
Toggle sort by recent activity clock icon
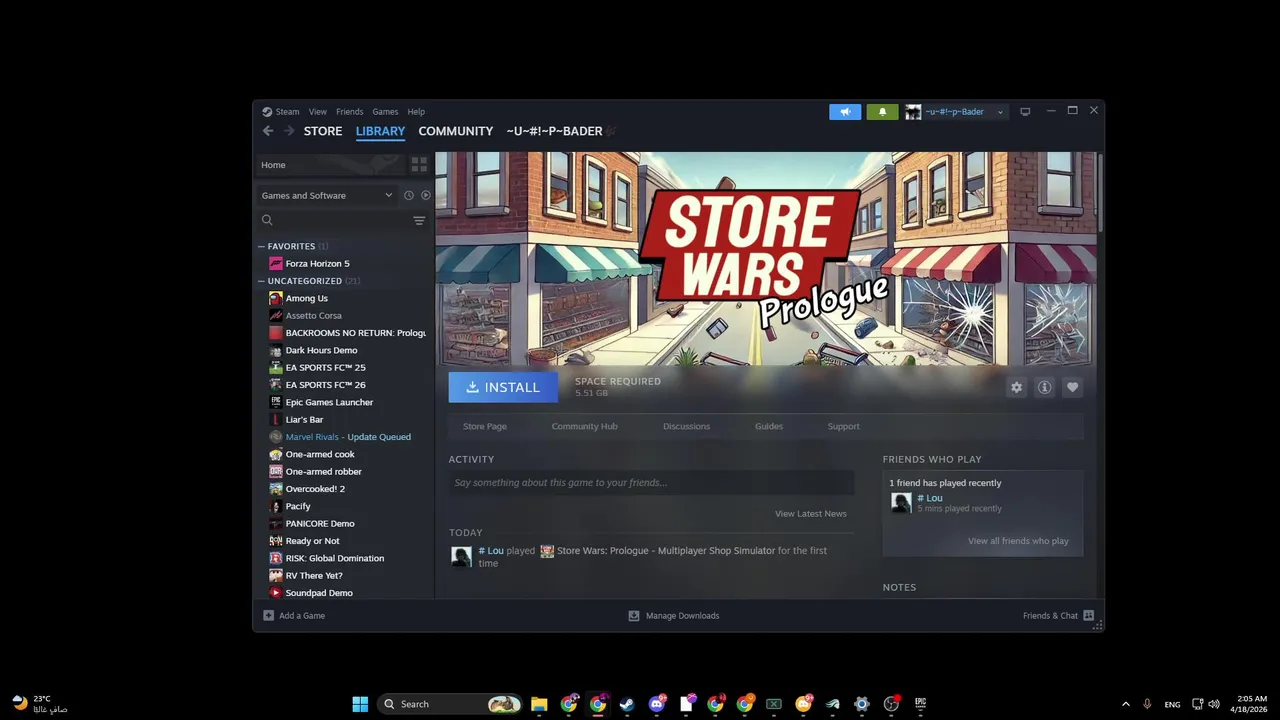point(409,195)
